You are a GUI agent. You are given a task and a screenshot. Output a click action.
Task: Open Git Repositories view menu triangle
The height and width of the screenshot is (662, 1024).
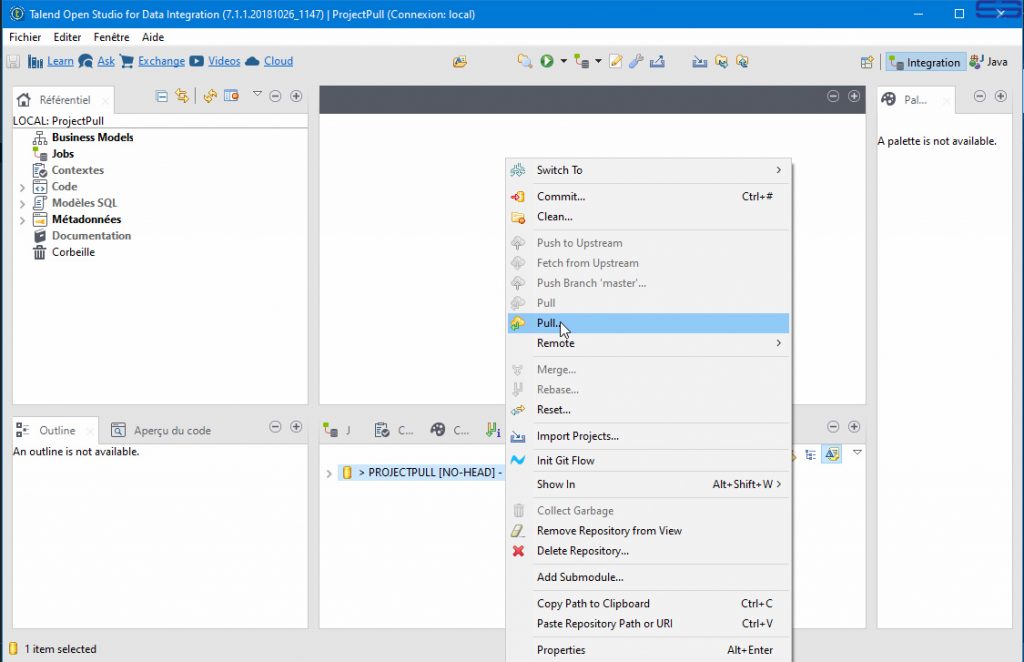pos(857,452)
